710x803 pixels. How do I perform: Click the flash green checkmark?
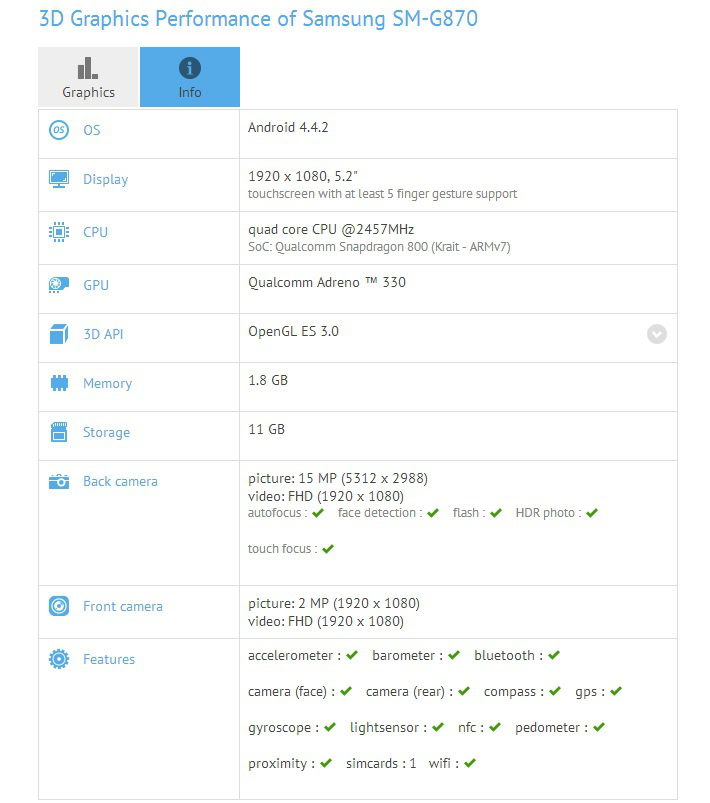496,513
